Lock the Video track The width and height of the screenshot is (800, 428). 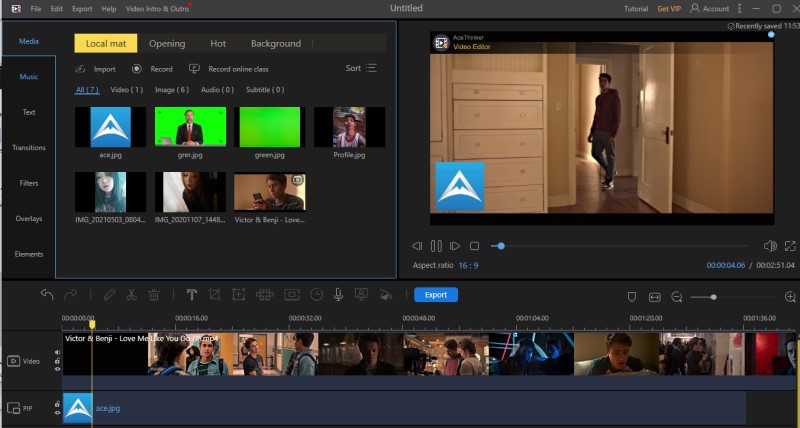pos(57,361)
